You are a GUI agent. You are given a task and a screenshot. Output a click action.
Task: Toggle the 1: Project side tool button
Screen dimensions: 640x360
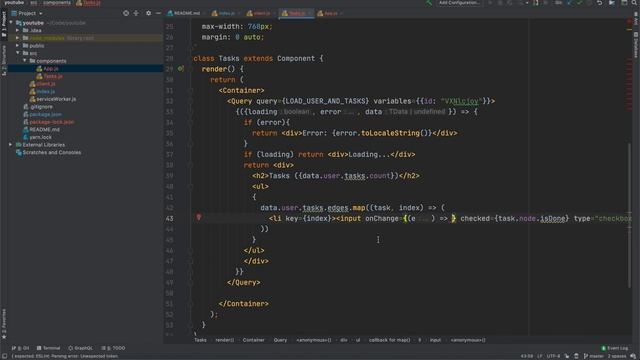click(4, 24)
